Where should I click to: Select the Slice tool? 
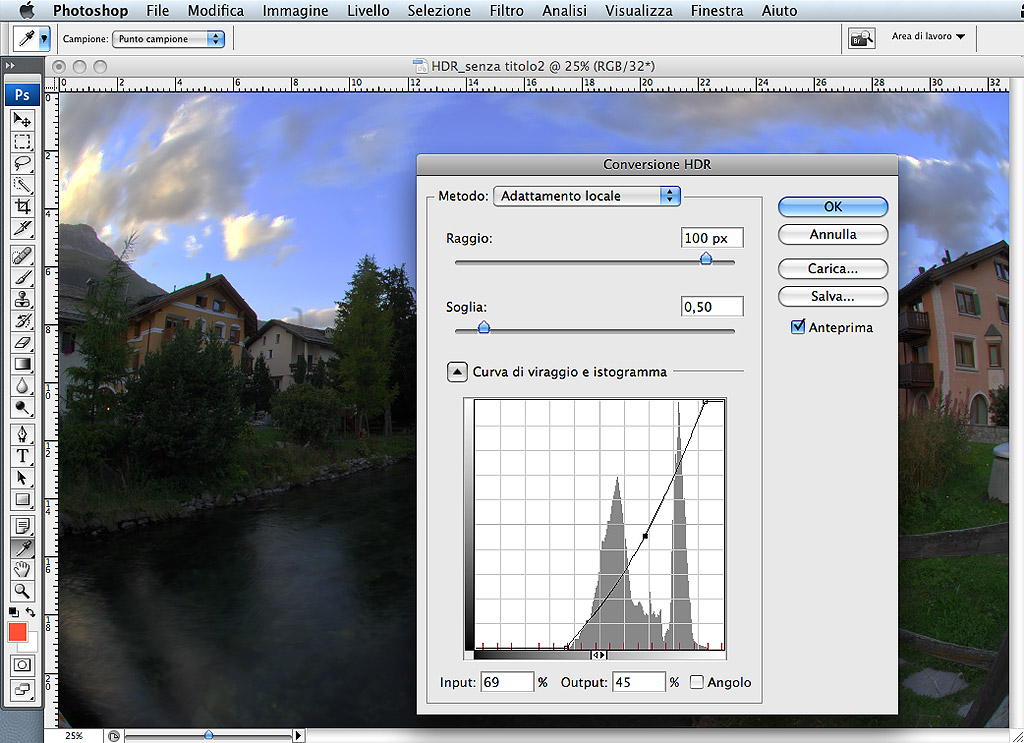[x=22, y=229]
